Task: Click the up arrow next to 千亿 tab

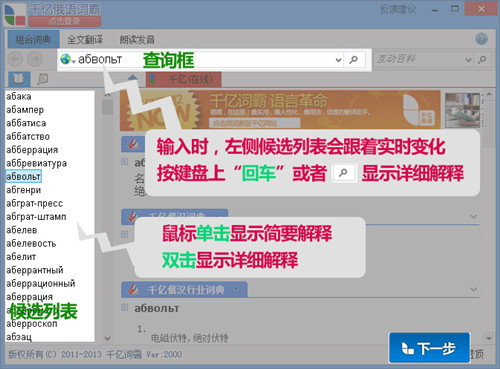Action: coord(133,78)
